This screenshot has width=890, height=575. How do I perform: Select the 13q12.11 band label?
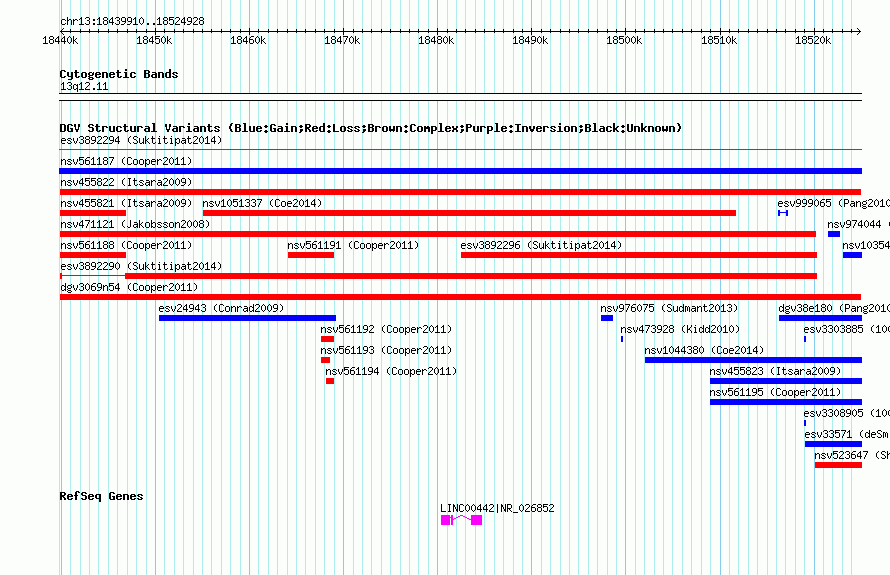pyautogui.click(x=84, y=86)
